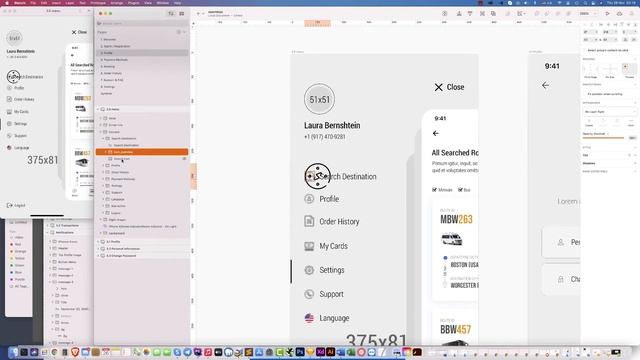This screenshot has width=640, height=360.
Task: Click Support in the preview window menu
Action: pos(20,136)
